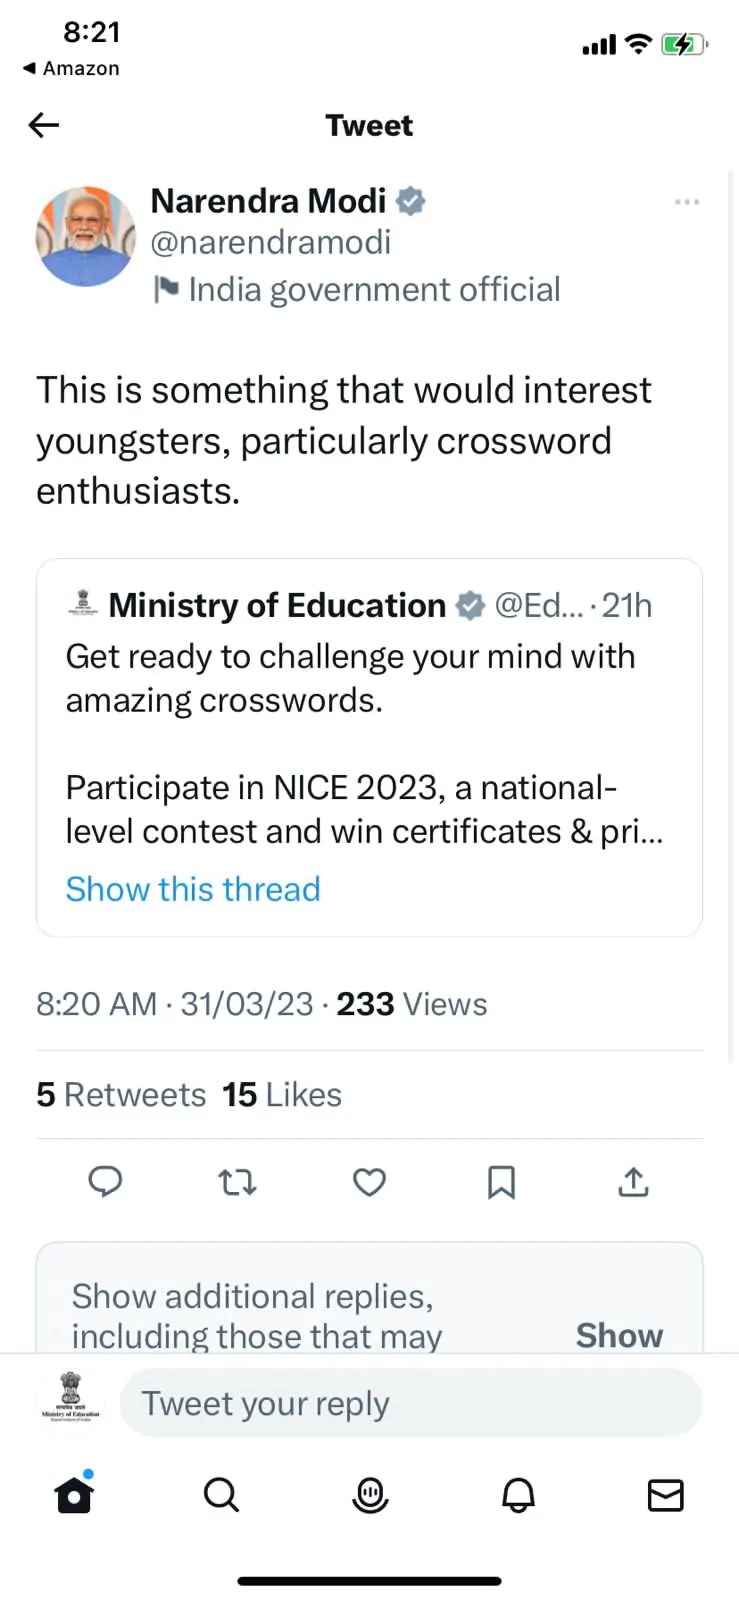Show additional hidden replies
The width and height of the screenshot is (739, 1600).
click(x=618, y=1335)
